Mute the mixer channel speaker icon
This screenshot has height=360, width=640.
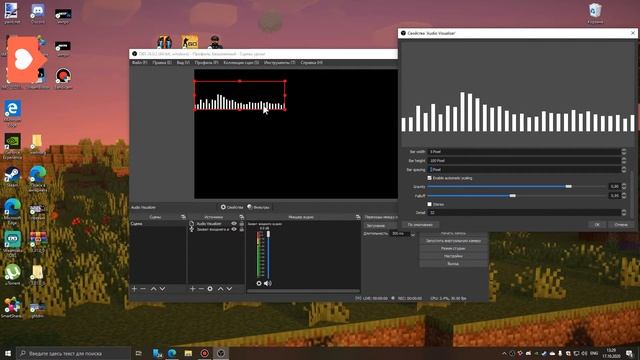[268, 283]
